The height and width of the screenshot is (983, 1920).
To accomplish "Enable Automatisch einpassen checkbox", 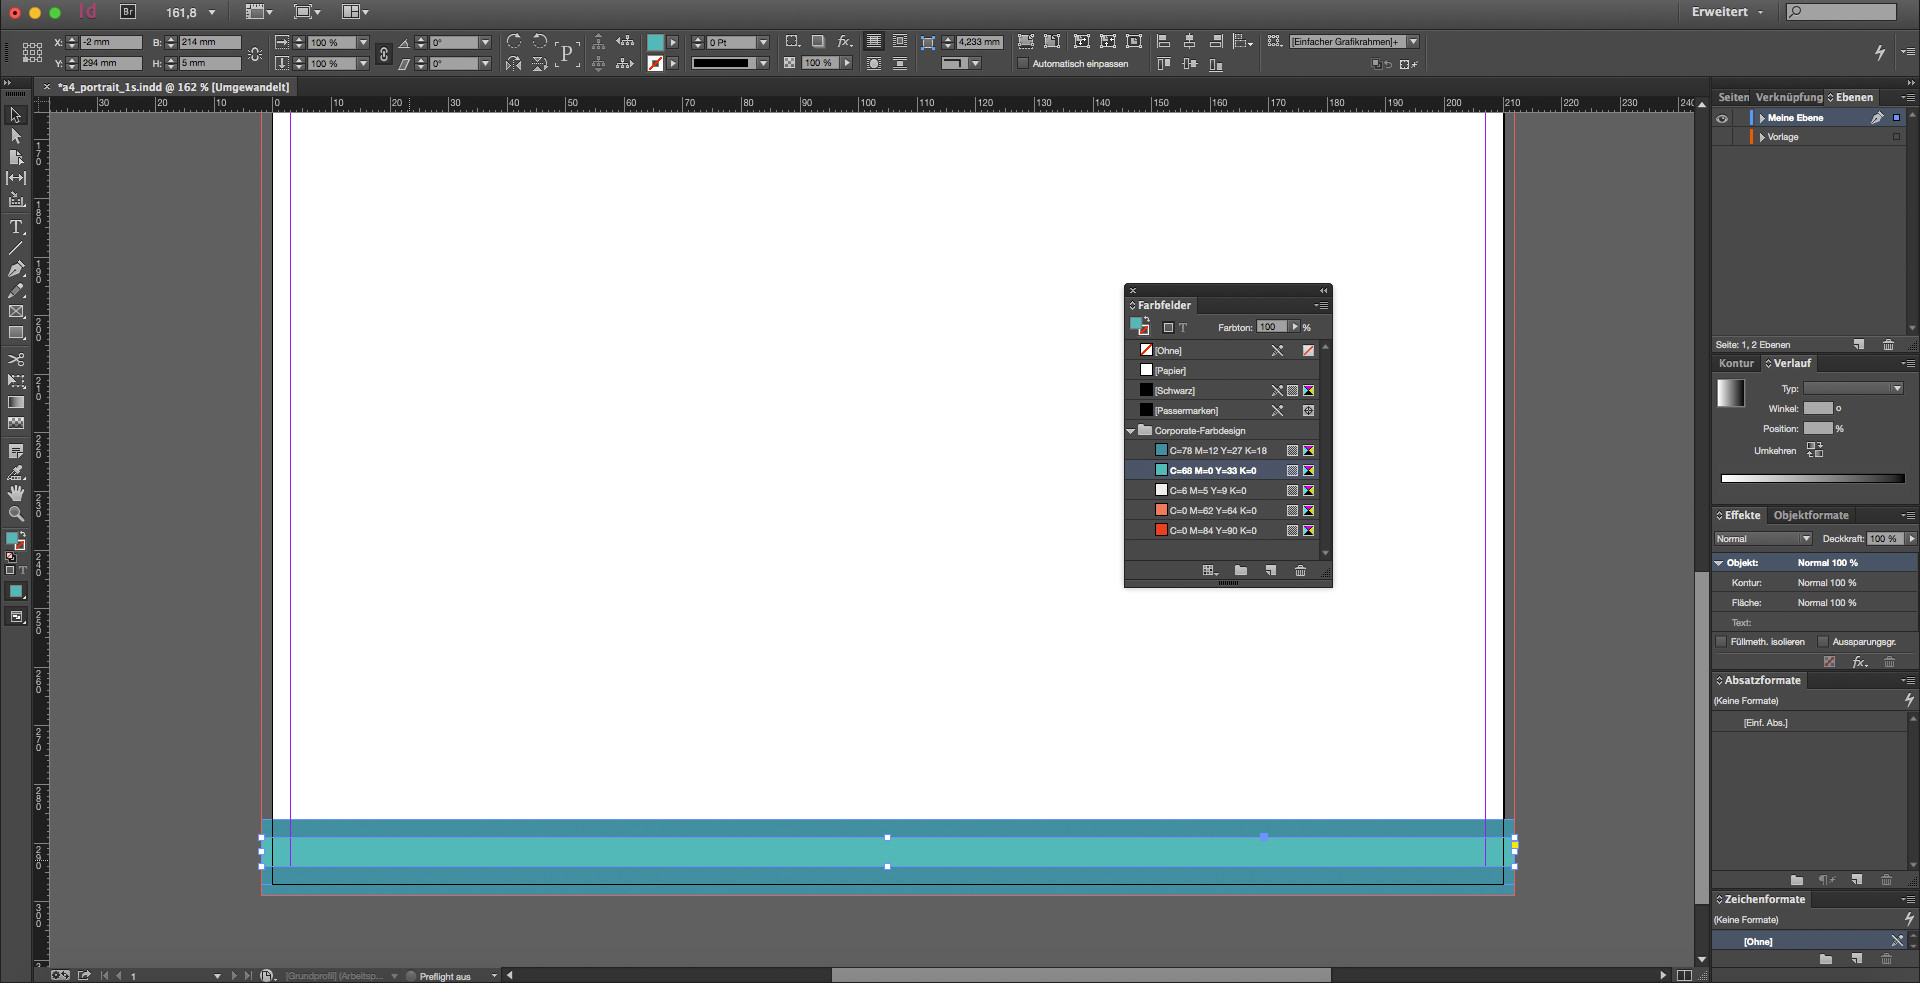I will tap(1022, 64).
